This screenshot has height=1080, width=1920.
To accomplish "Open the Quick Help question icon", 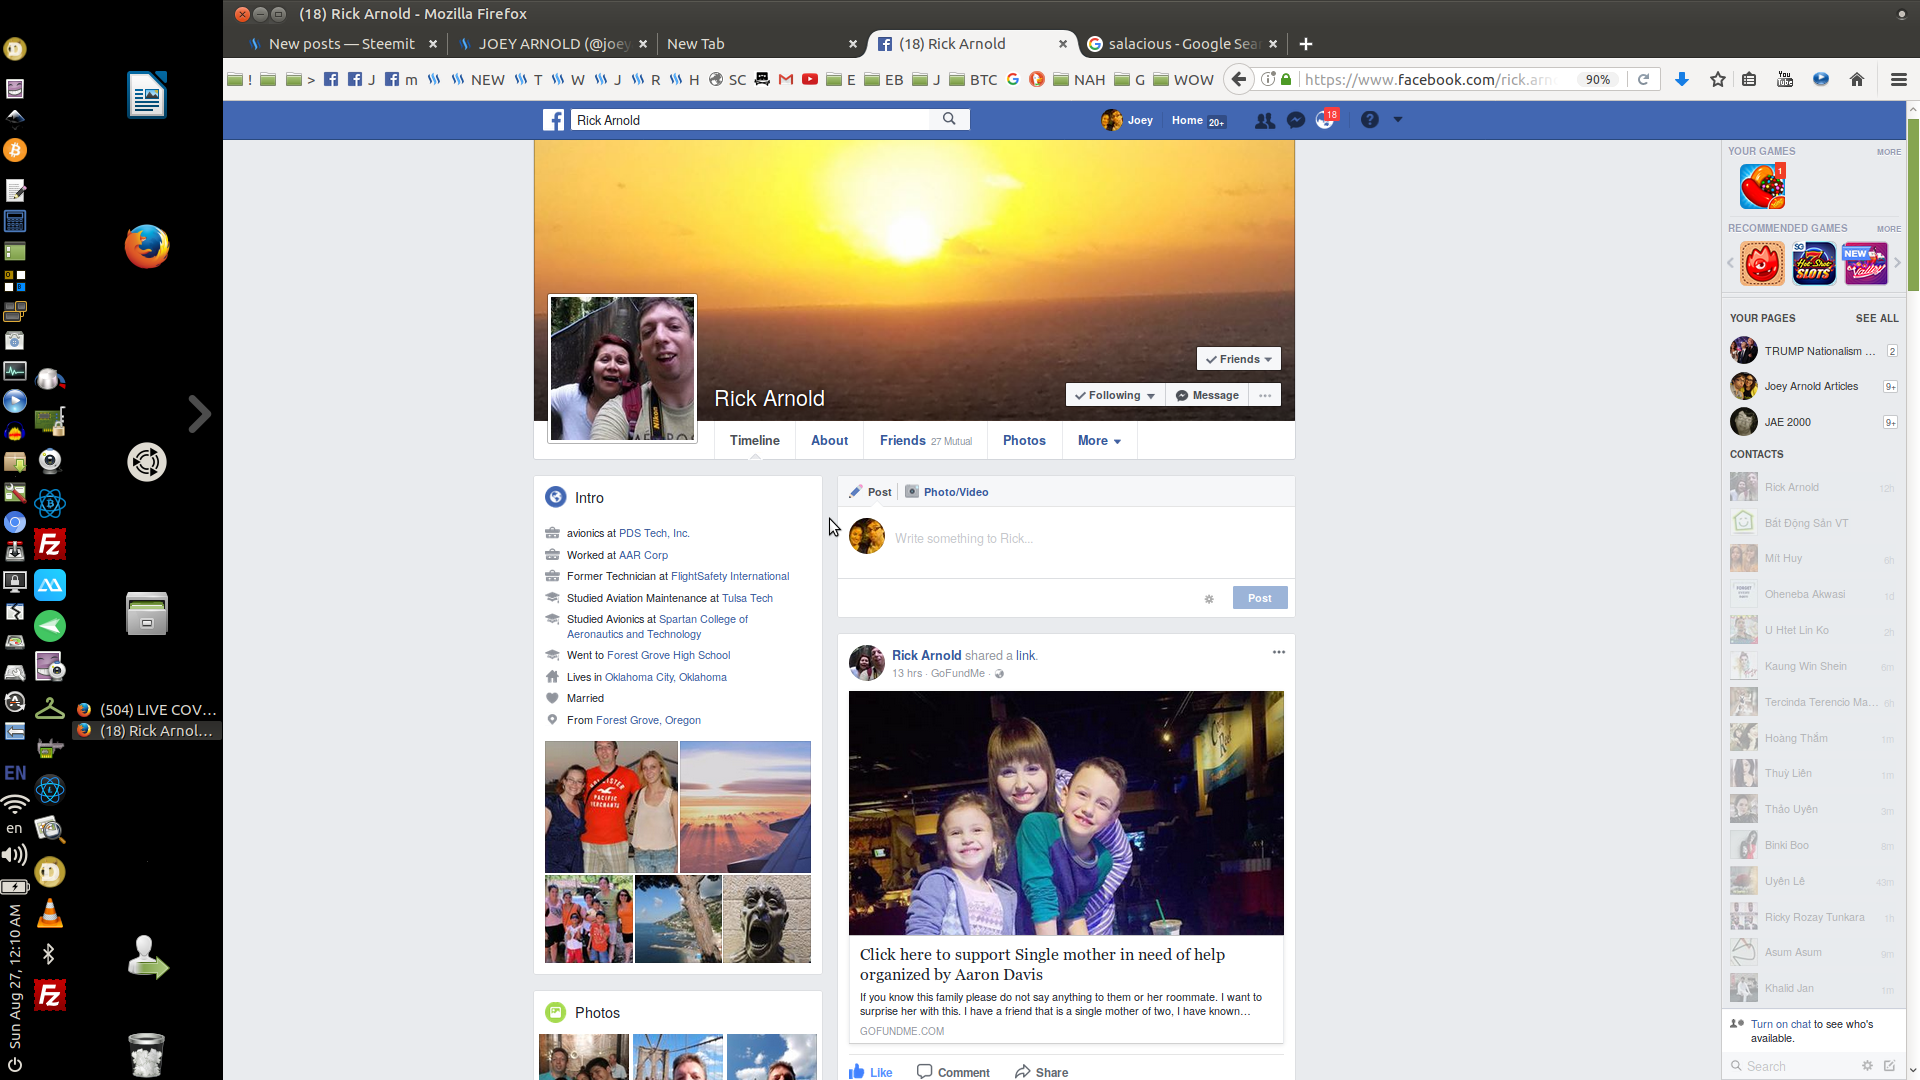I will 1370,120.
